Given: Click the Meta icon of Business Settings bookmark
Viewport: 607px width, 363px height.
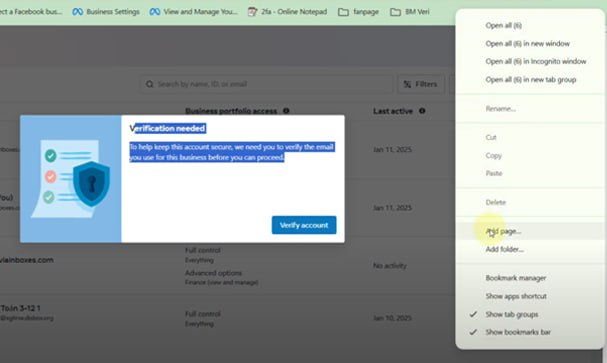Looking at the screenshot, I should pos(77,12).
